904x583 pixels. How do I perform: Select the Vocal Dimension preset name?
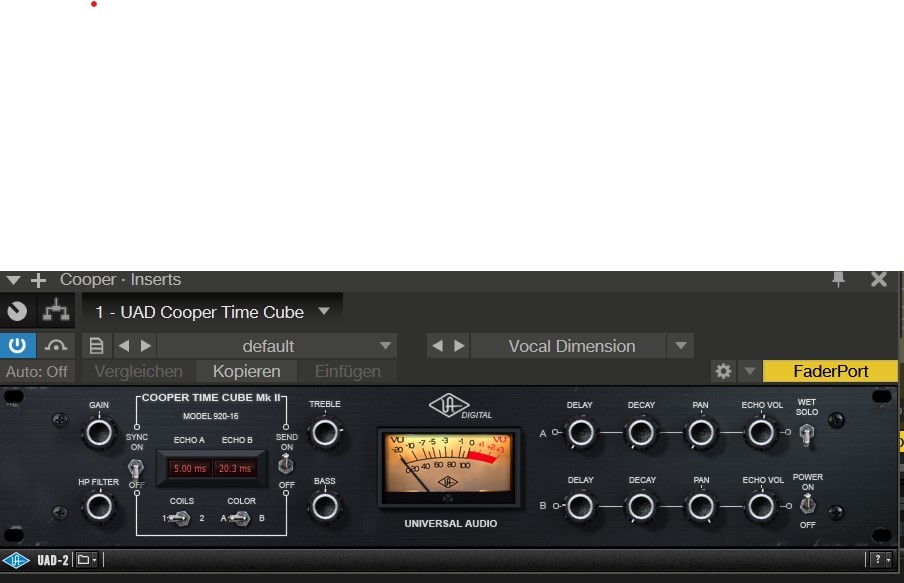[x=571, y=346]
